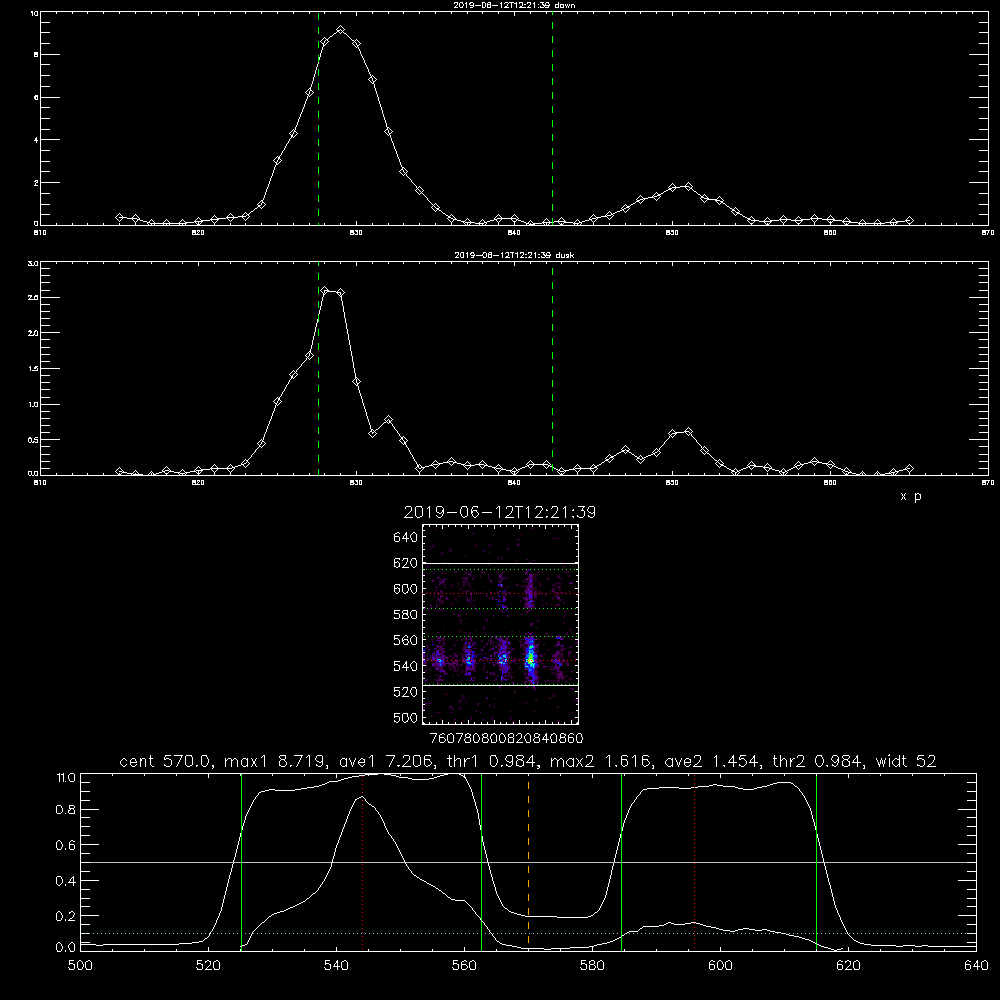
Task: Click bottom plot y-axis label 0.8
Action: click(66, 810)
